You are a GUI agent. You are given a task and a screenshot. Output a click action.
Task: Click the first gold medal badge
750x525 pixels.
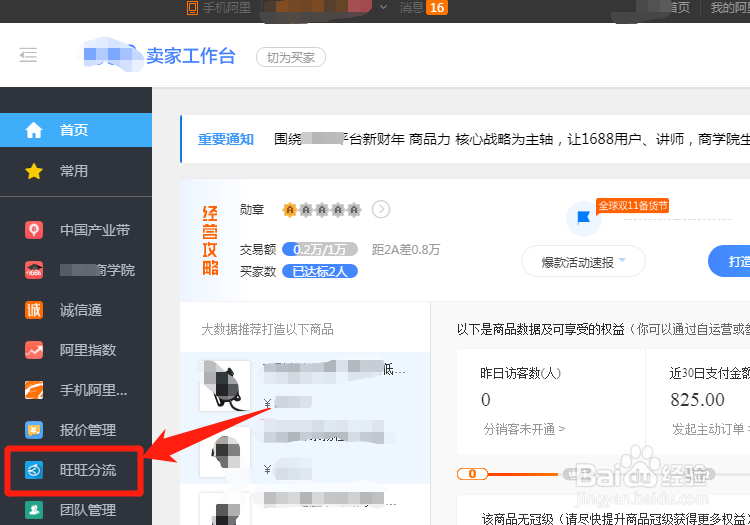click(x=289, y=209)
